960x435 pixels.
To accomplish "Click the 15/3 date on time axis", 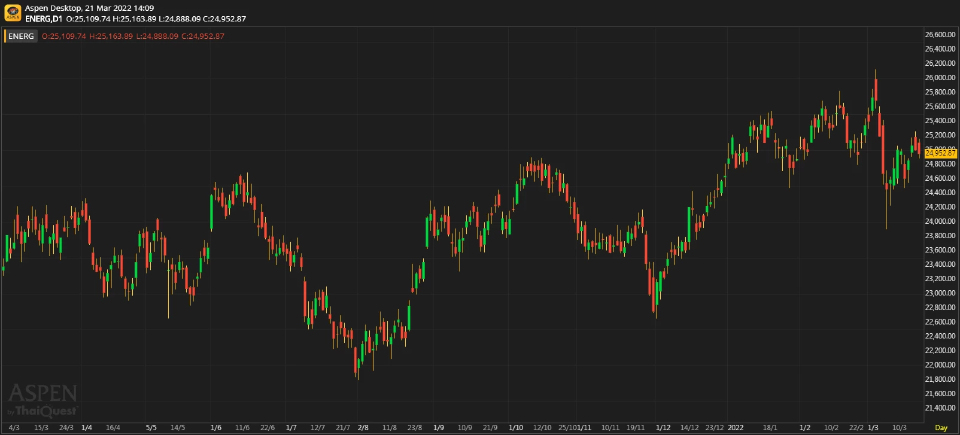I will pos(41,427).
